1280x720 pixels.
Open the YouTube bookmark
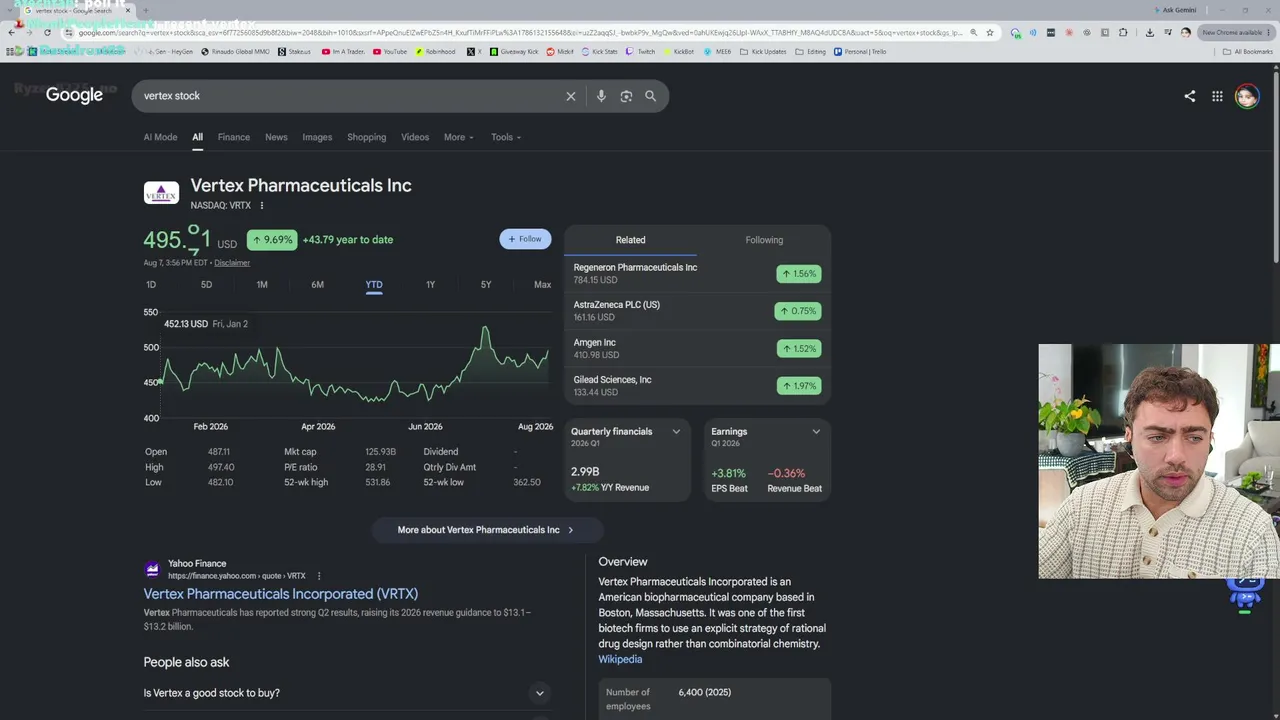[x=390, y=51]
